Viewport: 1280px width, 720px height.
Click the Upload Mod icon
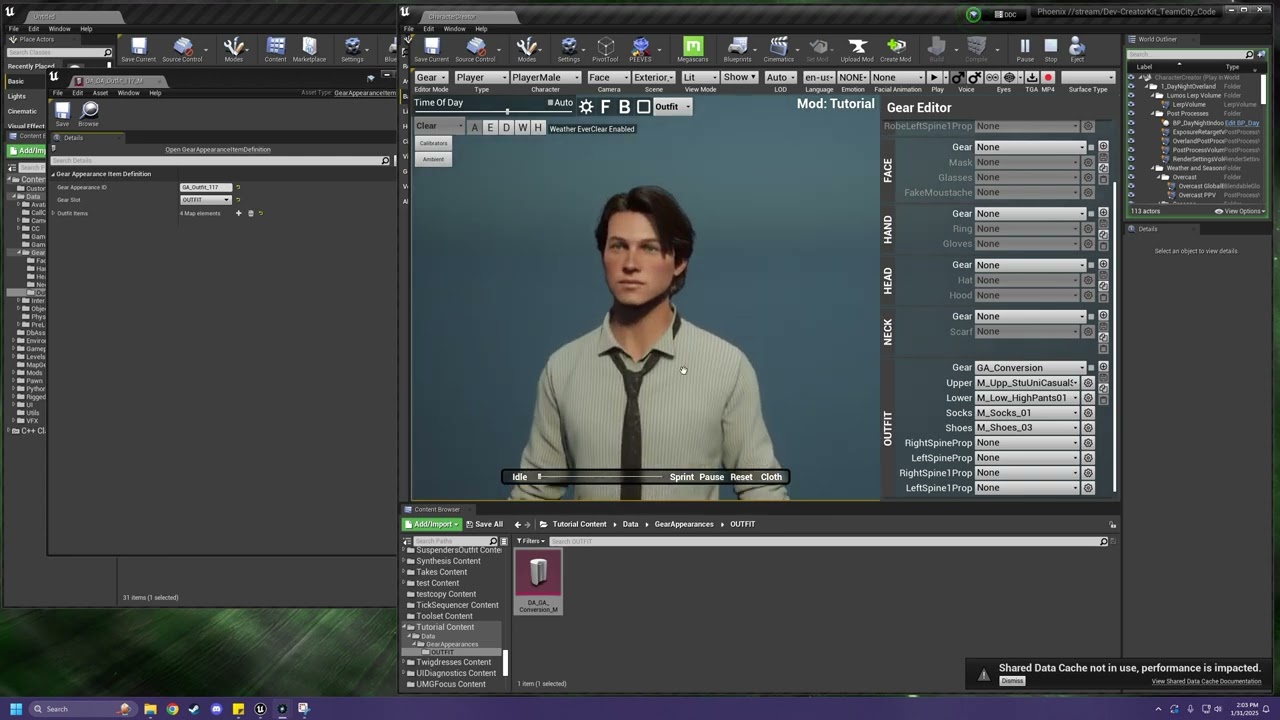pos(857,49)
